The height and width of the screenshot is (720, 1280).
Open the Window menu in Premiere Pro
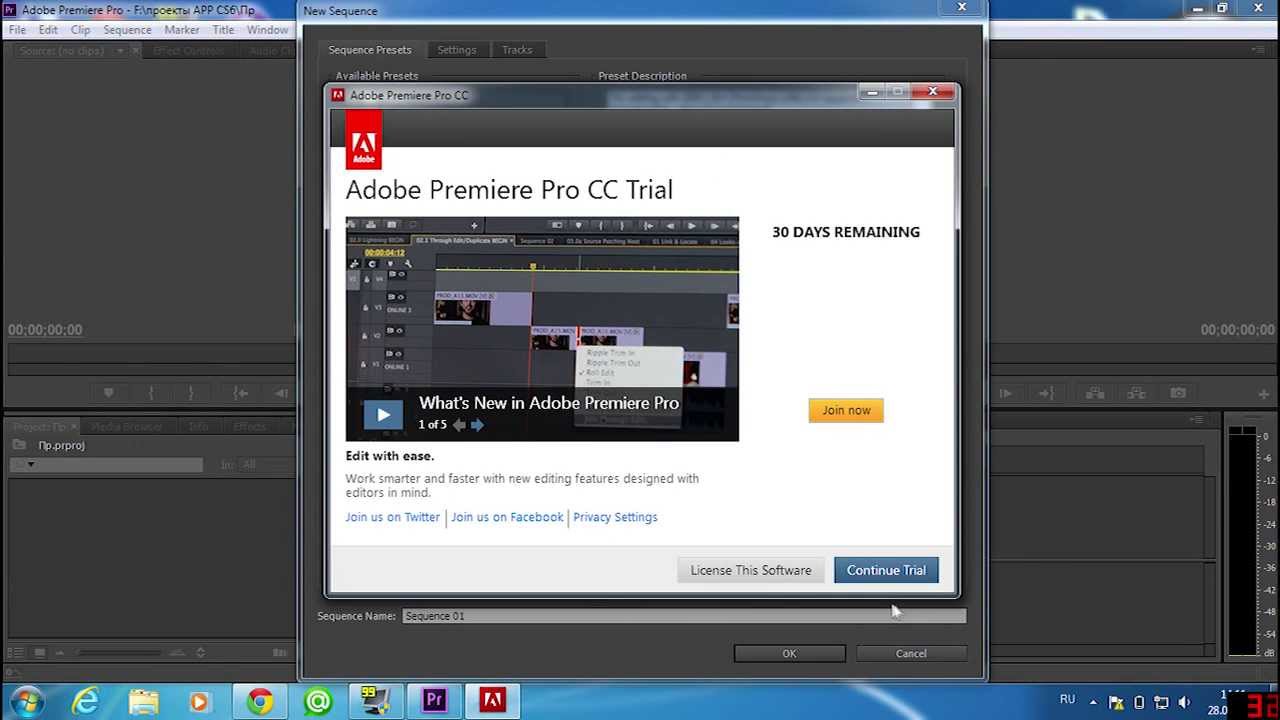[x=267, y=30]
